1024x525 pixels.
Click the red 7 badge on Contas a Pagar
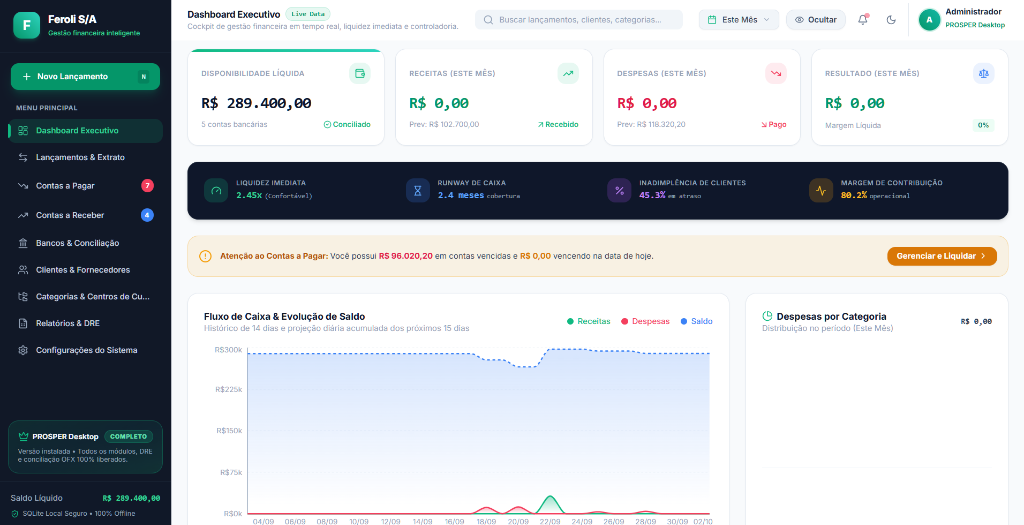148,186
